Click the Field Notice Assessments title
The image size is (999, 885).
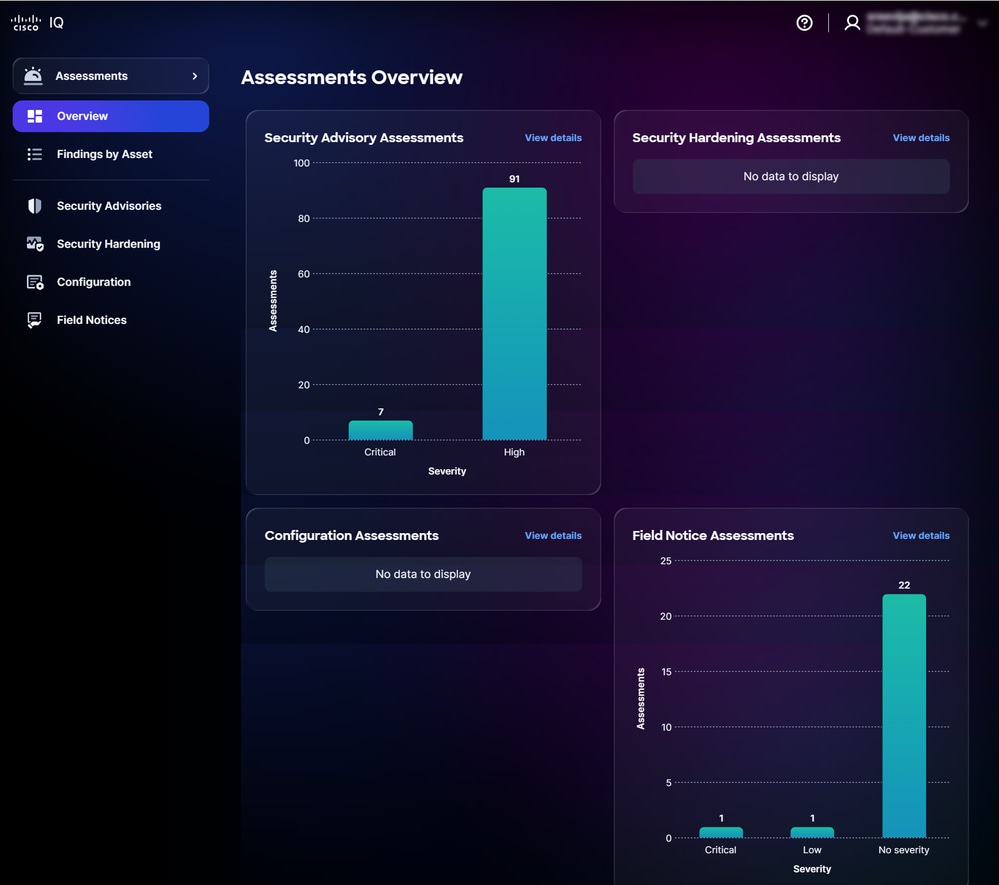point(713,536)
